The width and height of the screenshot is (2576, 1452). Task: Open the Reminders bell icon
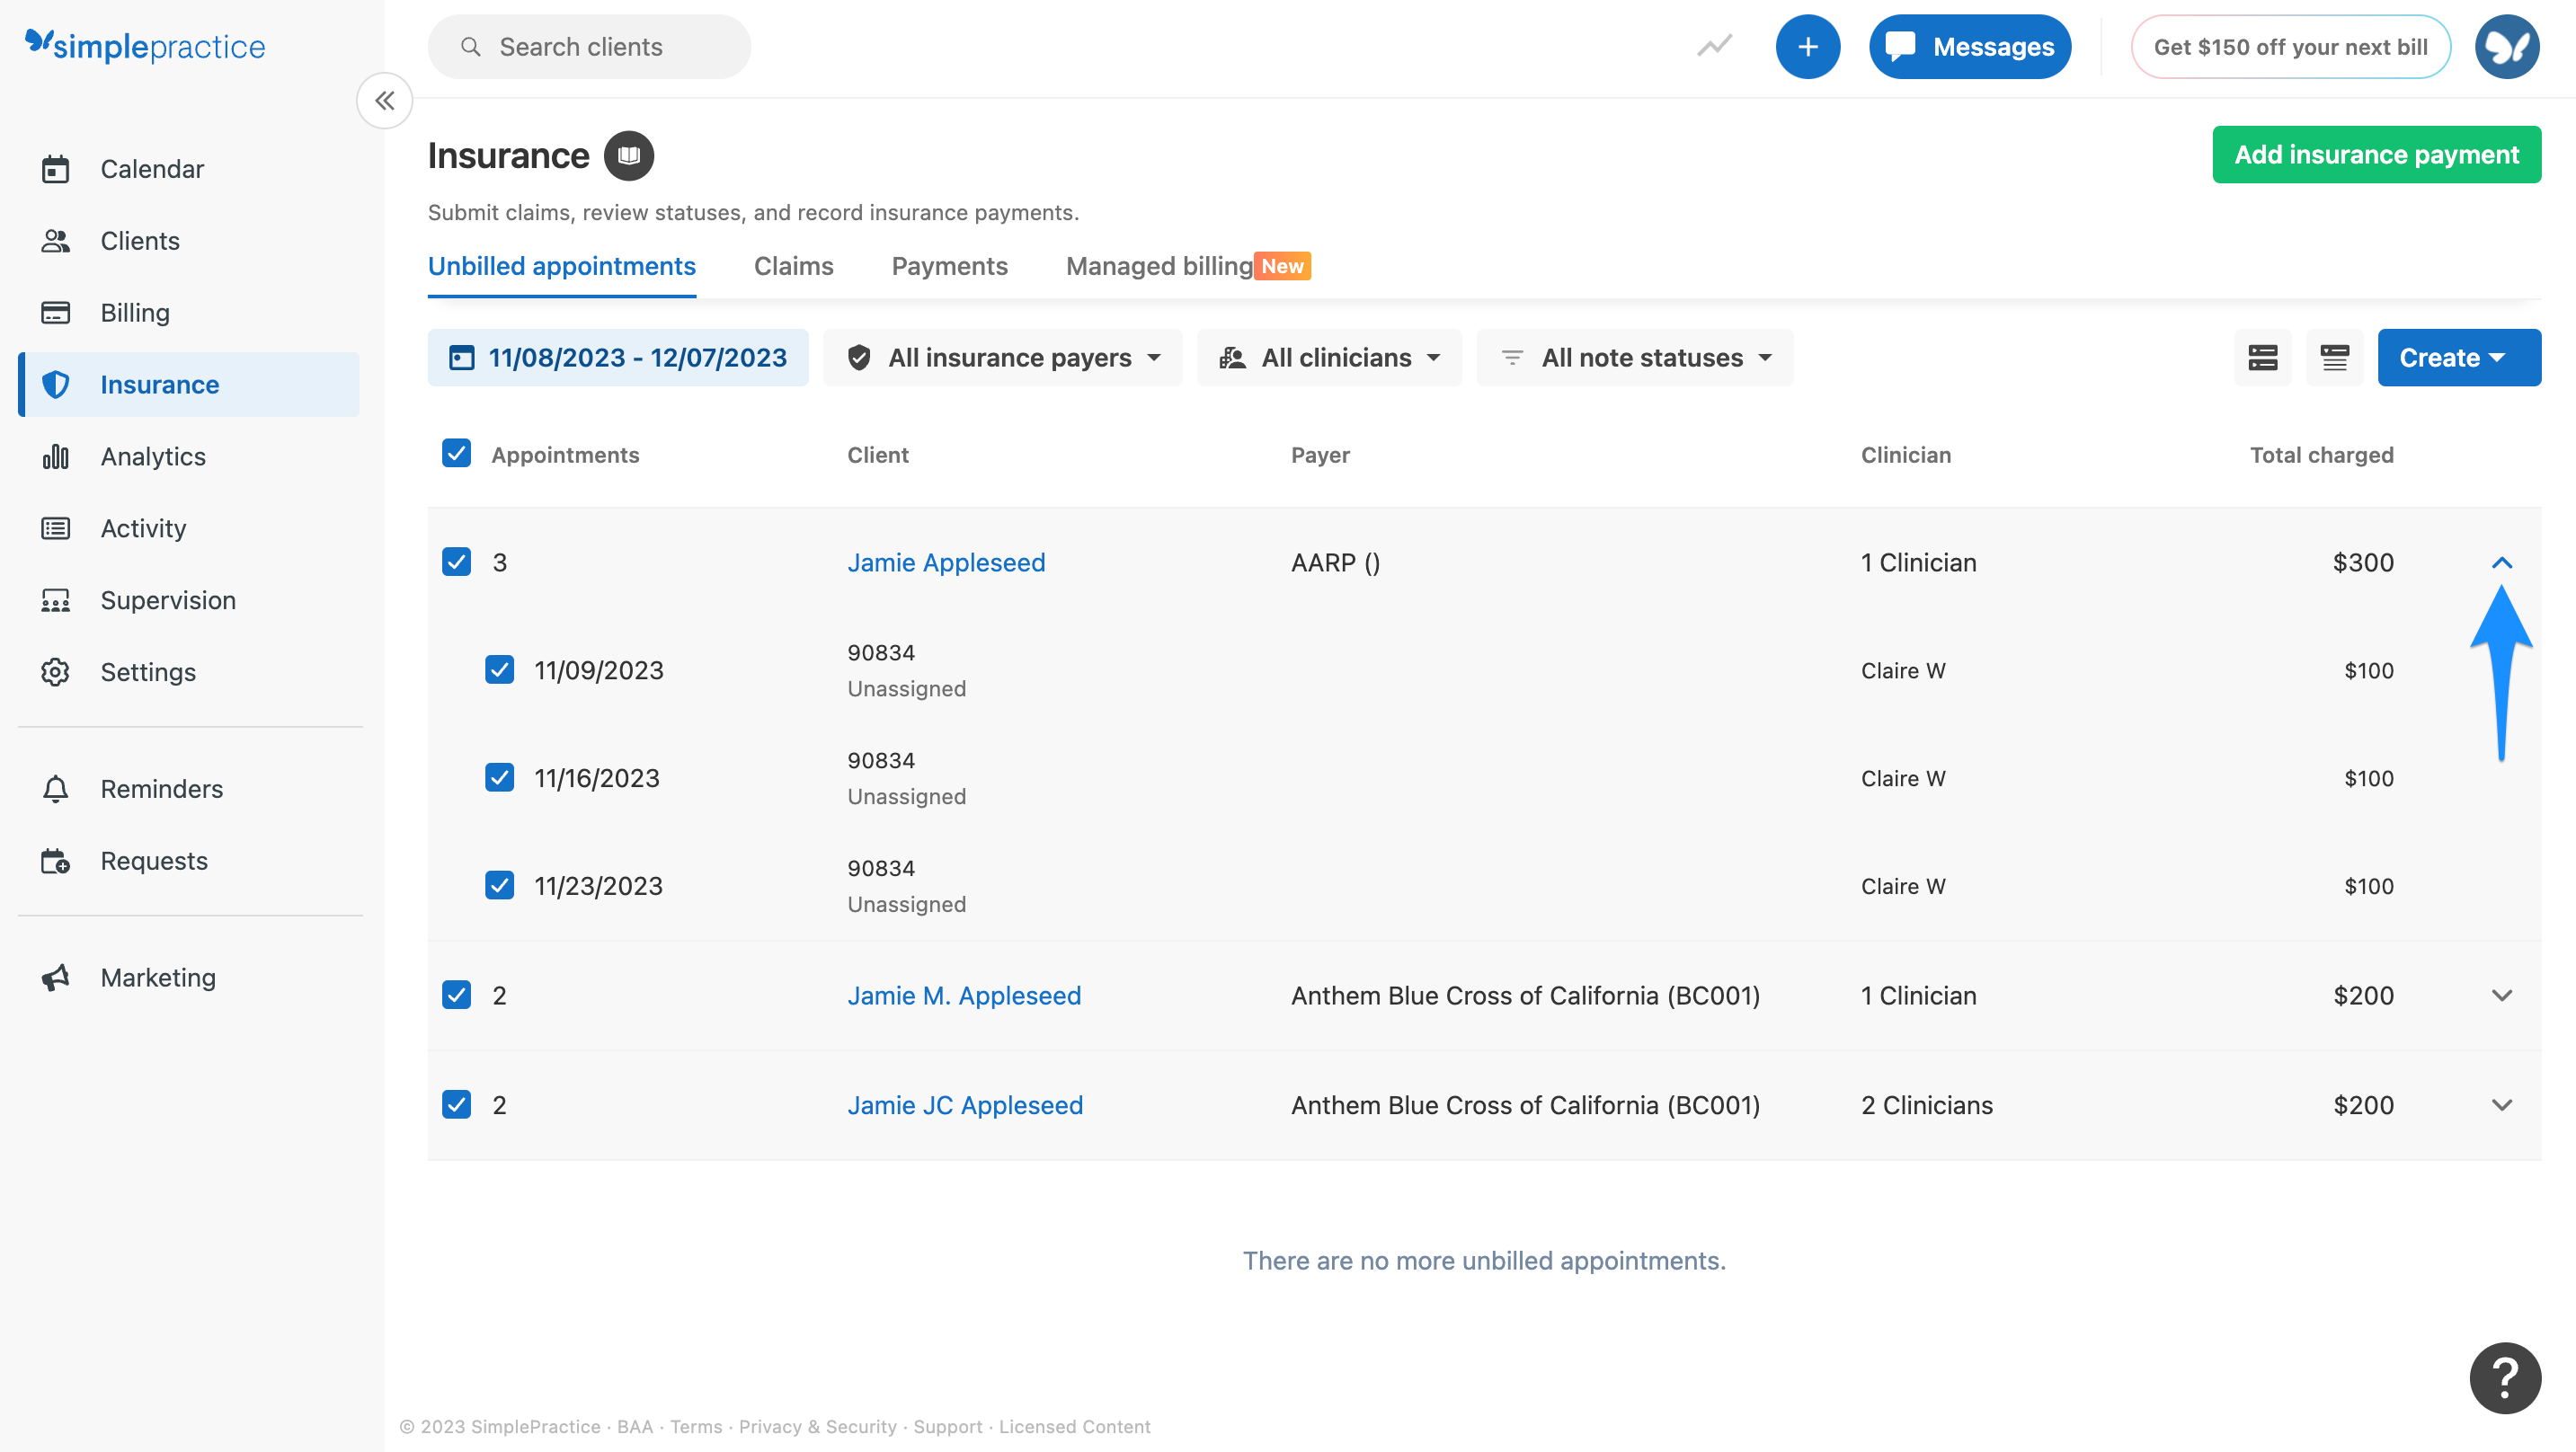click(x=56, y=789)
